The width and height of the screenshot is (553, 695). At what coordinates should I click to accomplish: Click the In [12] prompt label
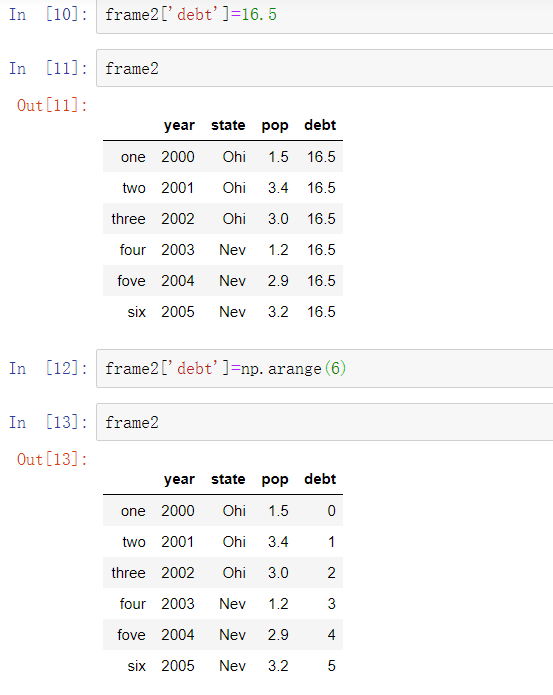coord(48,368)
